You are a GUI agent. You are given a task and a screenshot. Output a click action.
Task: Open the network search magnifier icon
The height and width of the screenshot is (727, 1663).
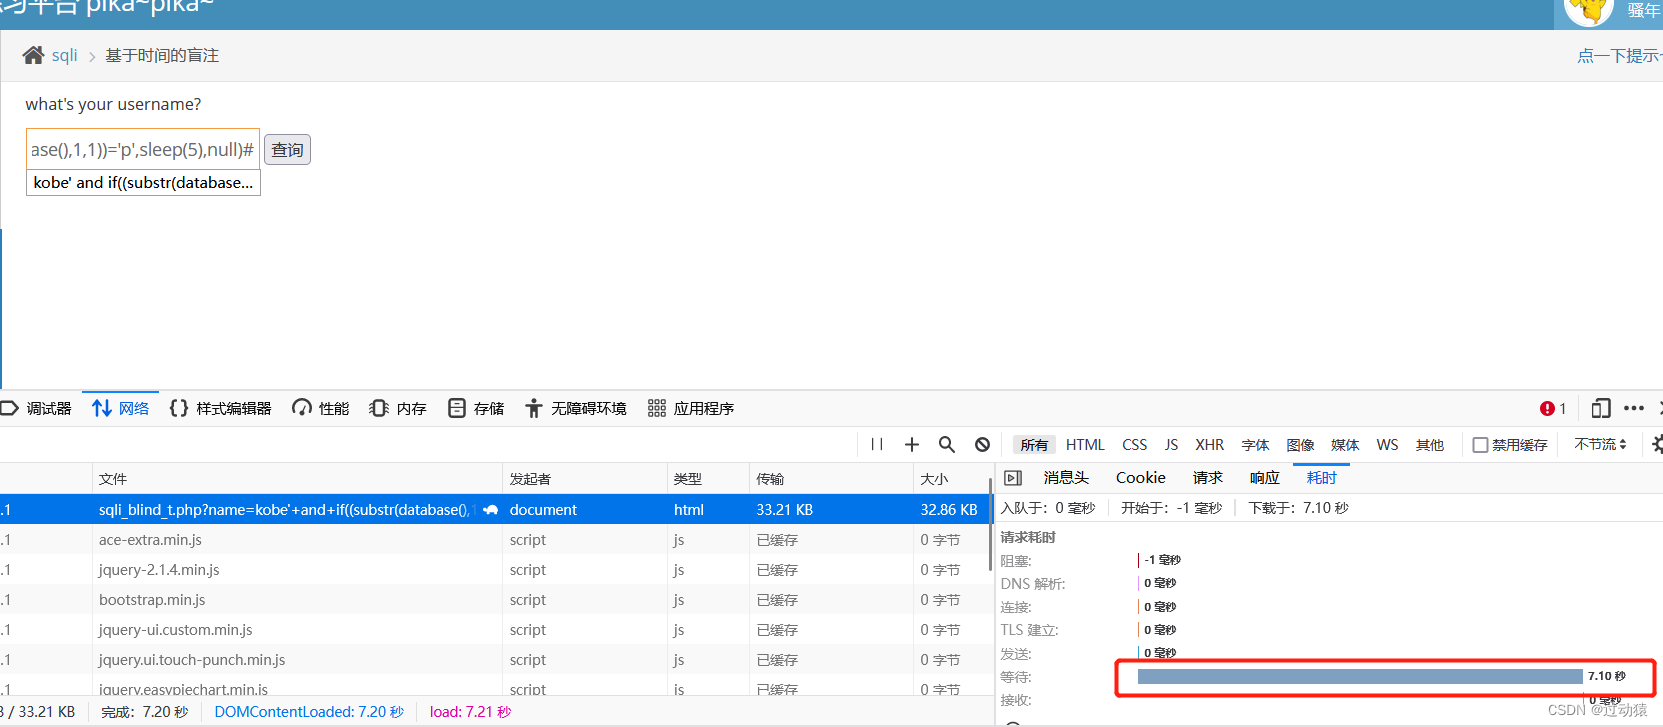(947, 444)
